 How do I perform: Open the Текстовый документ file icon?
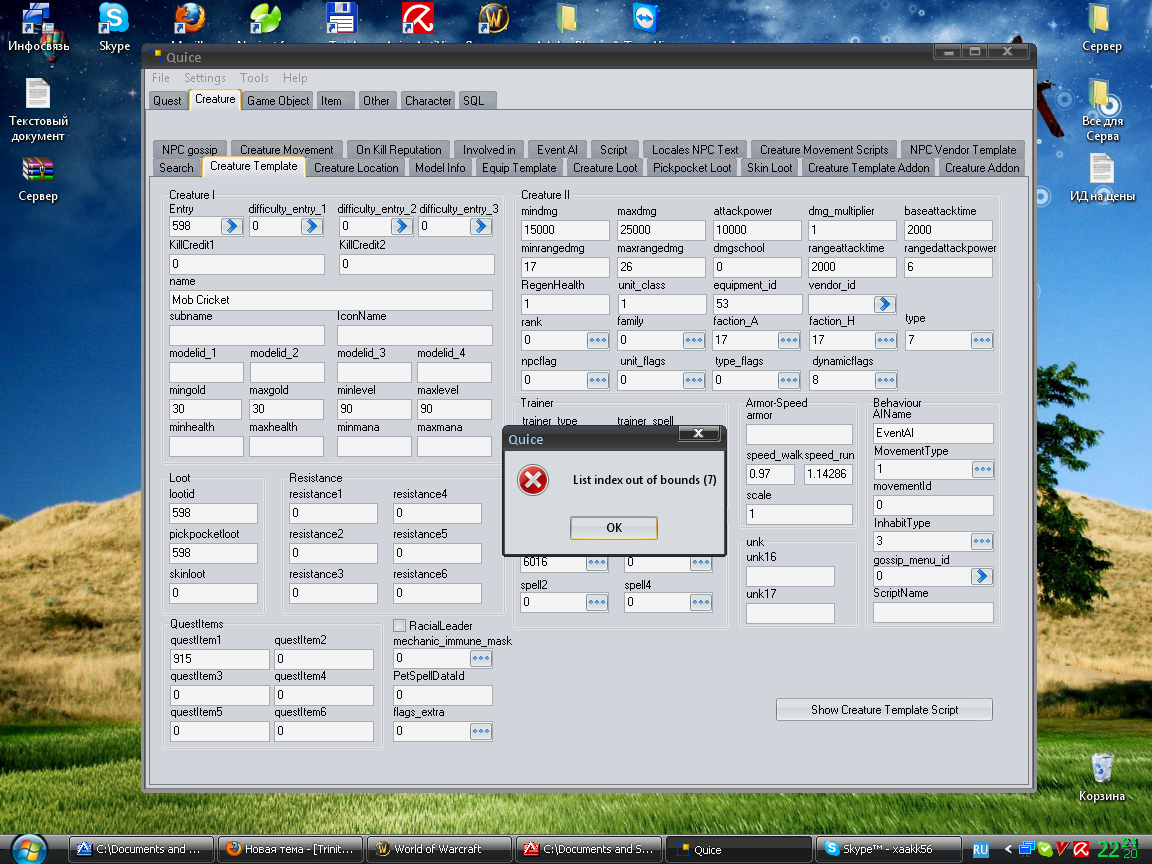point(37,110)
